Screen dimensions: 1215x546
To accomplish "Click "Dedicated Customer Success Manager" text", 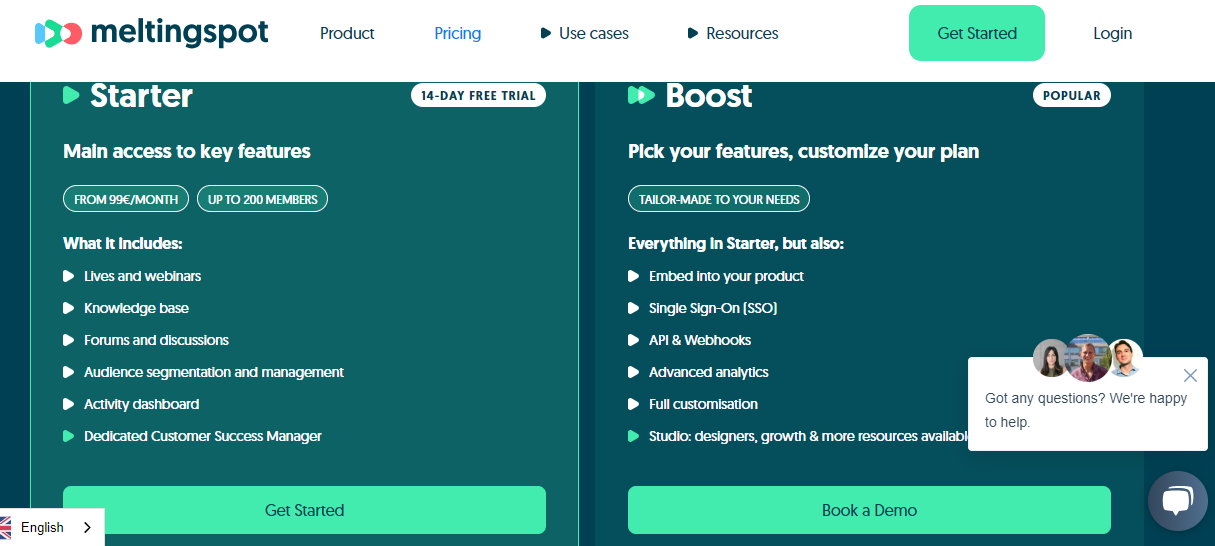I will [x=203, y=436].
